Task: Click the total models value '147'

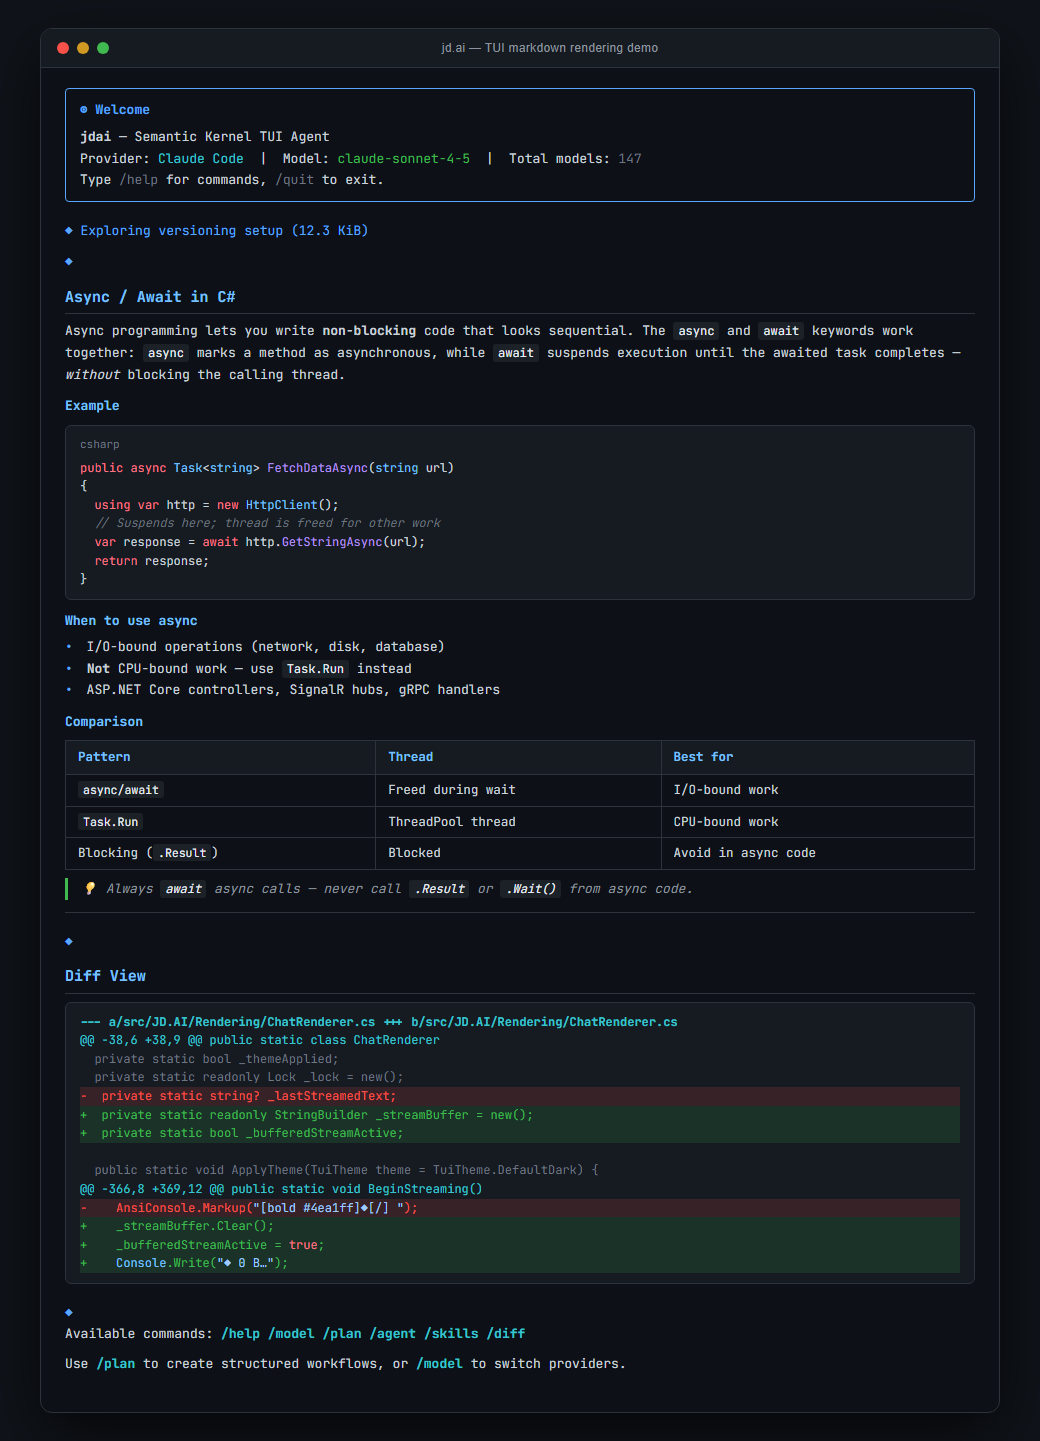Action: click(x=630, y=159)
